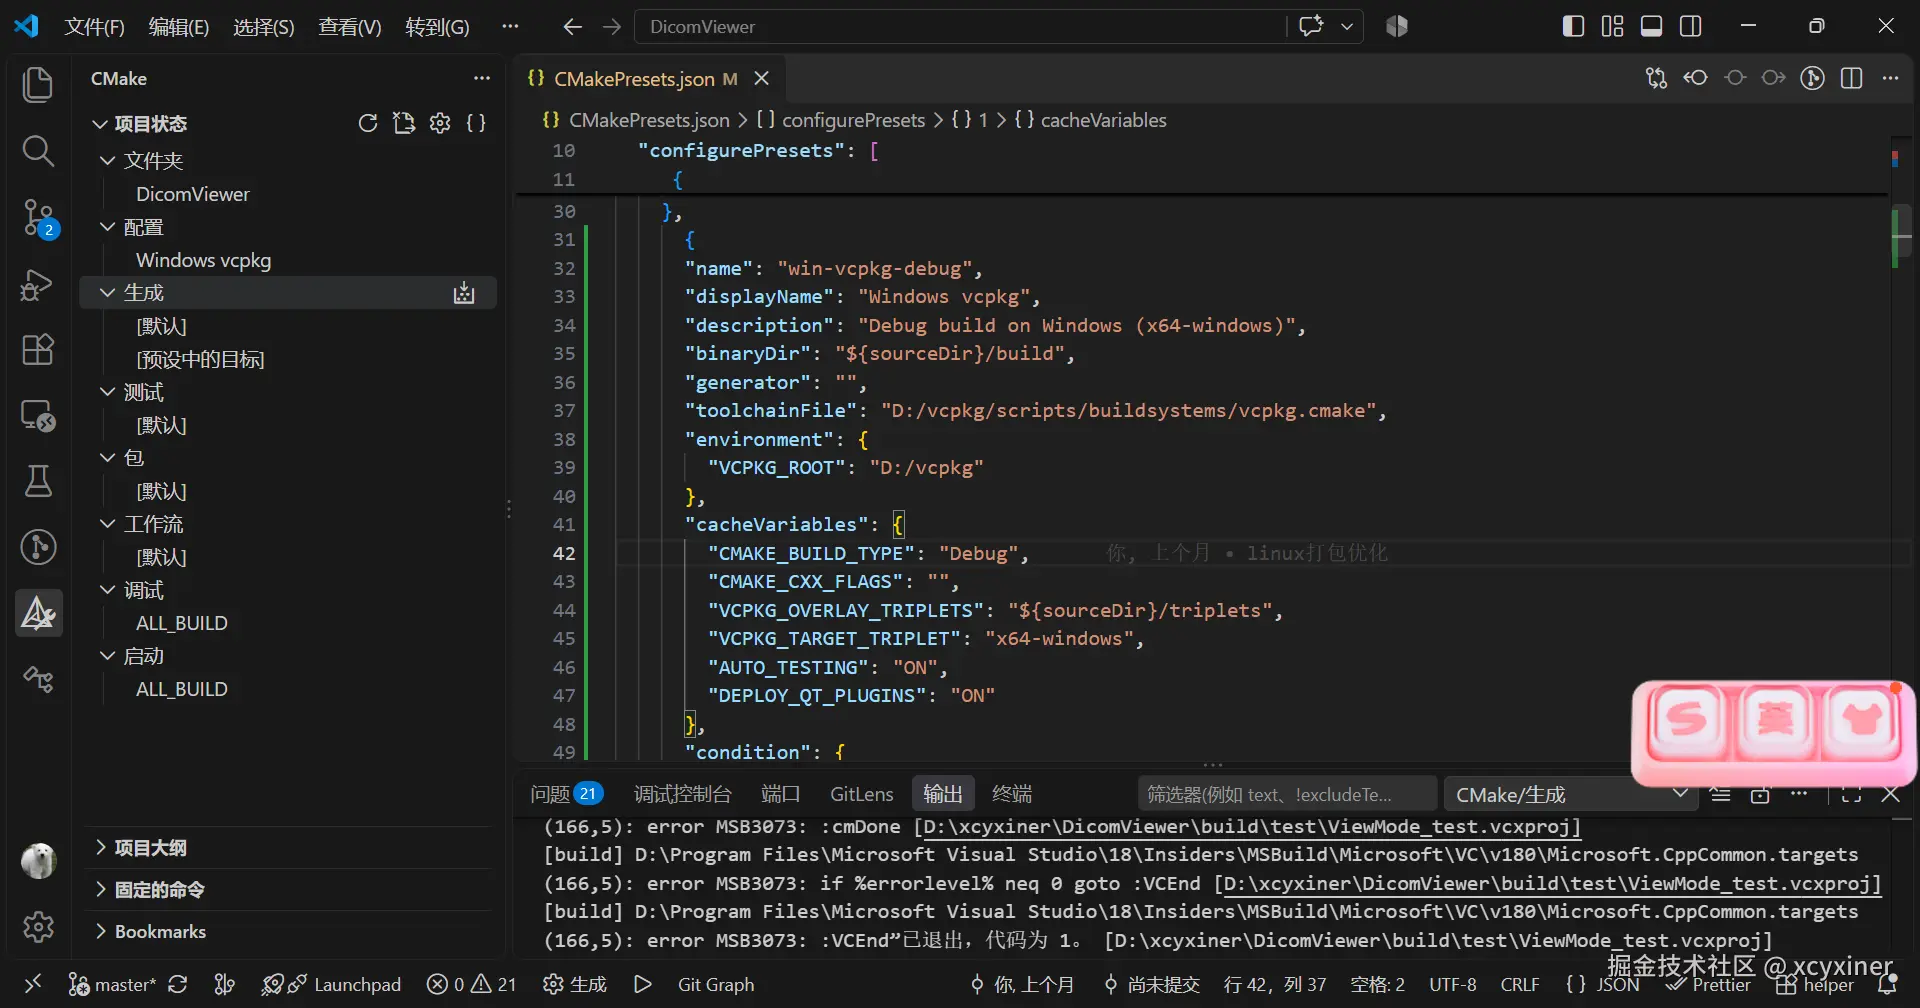The width and height of the screenshot is (1920, 1008).
Task: Click the master* branch in status bar
Action: (x=112, y=984)
